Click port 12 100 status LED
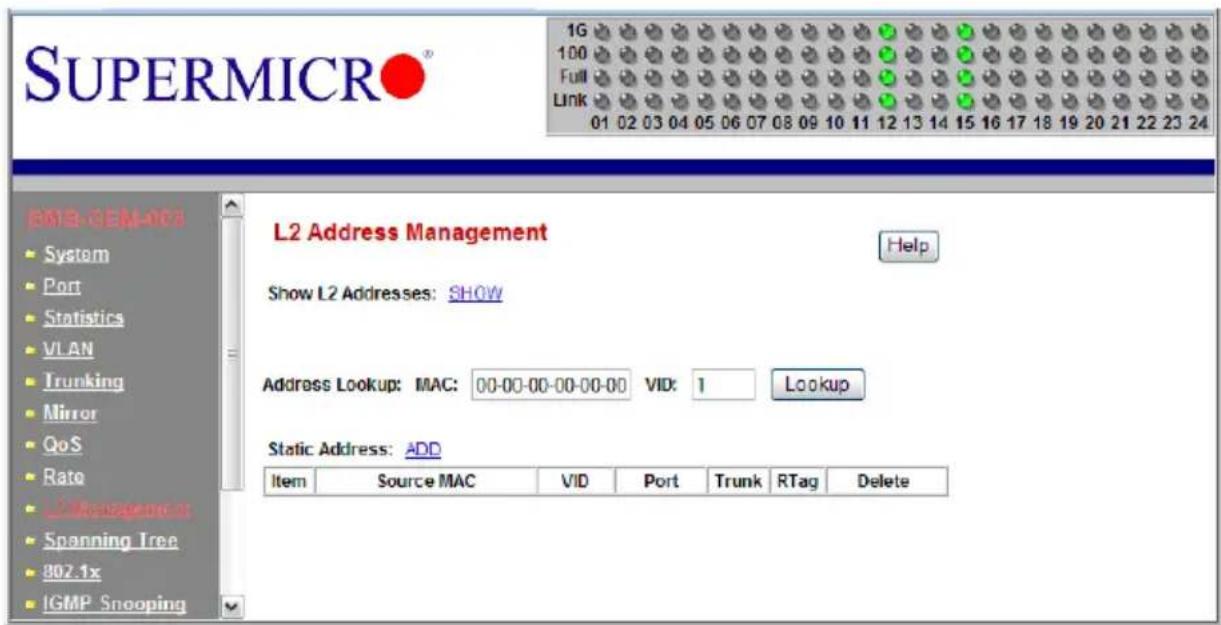 [886, 53]
